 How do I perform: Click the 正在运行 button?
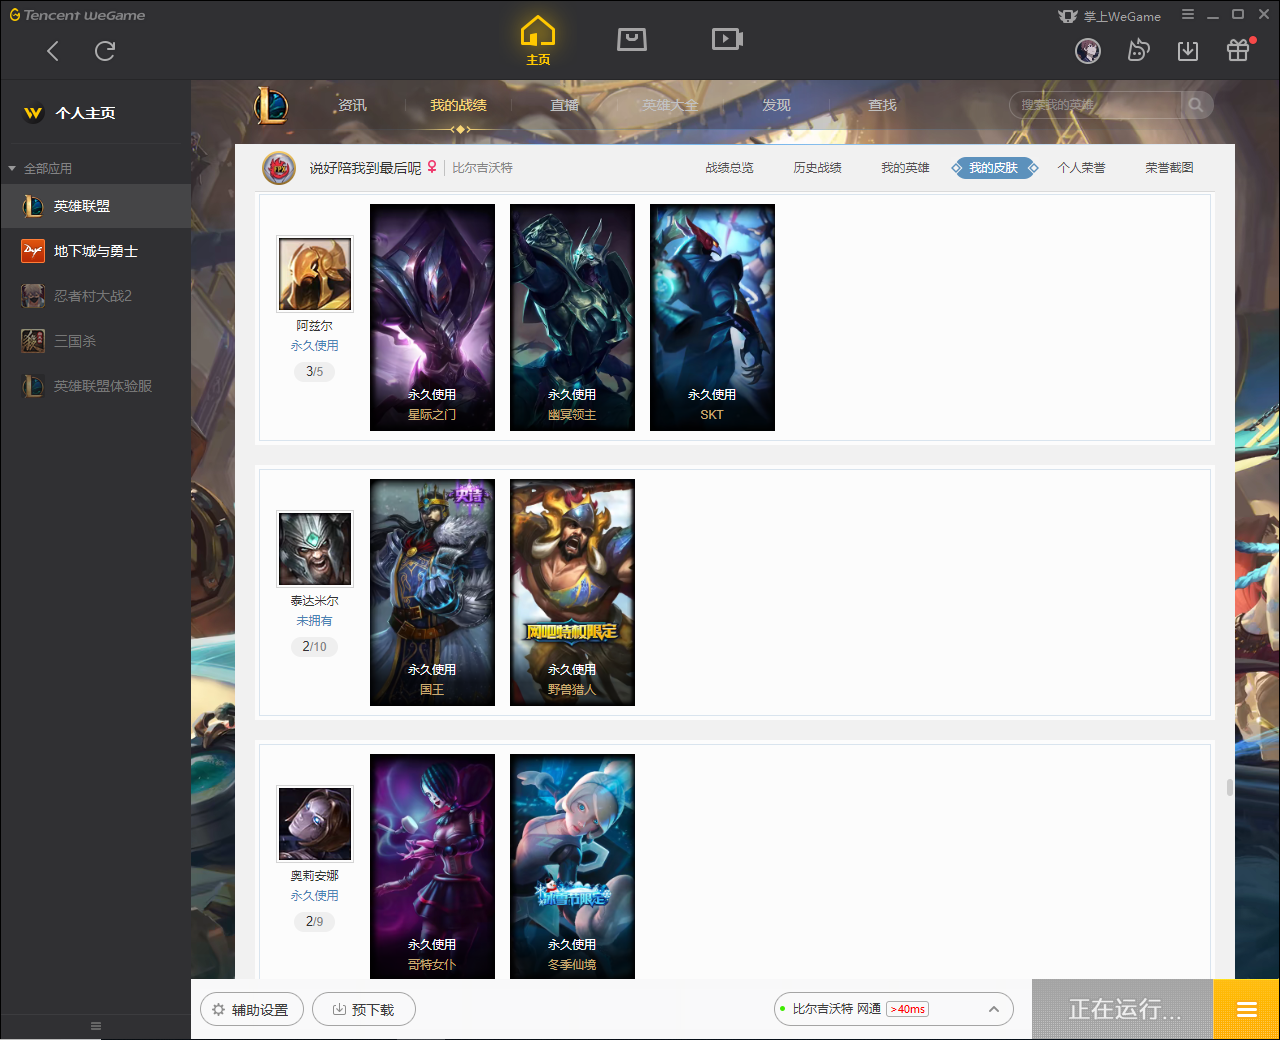point(1123,1009)
